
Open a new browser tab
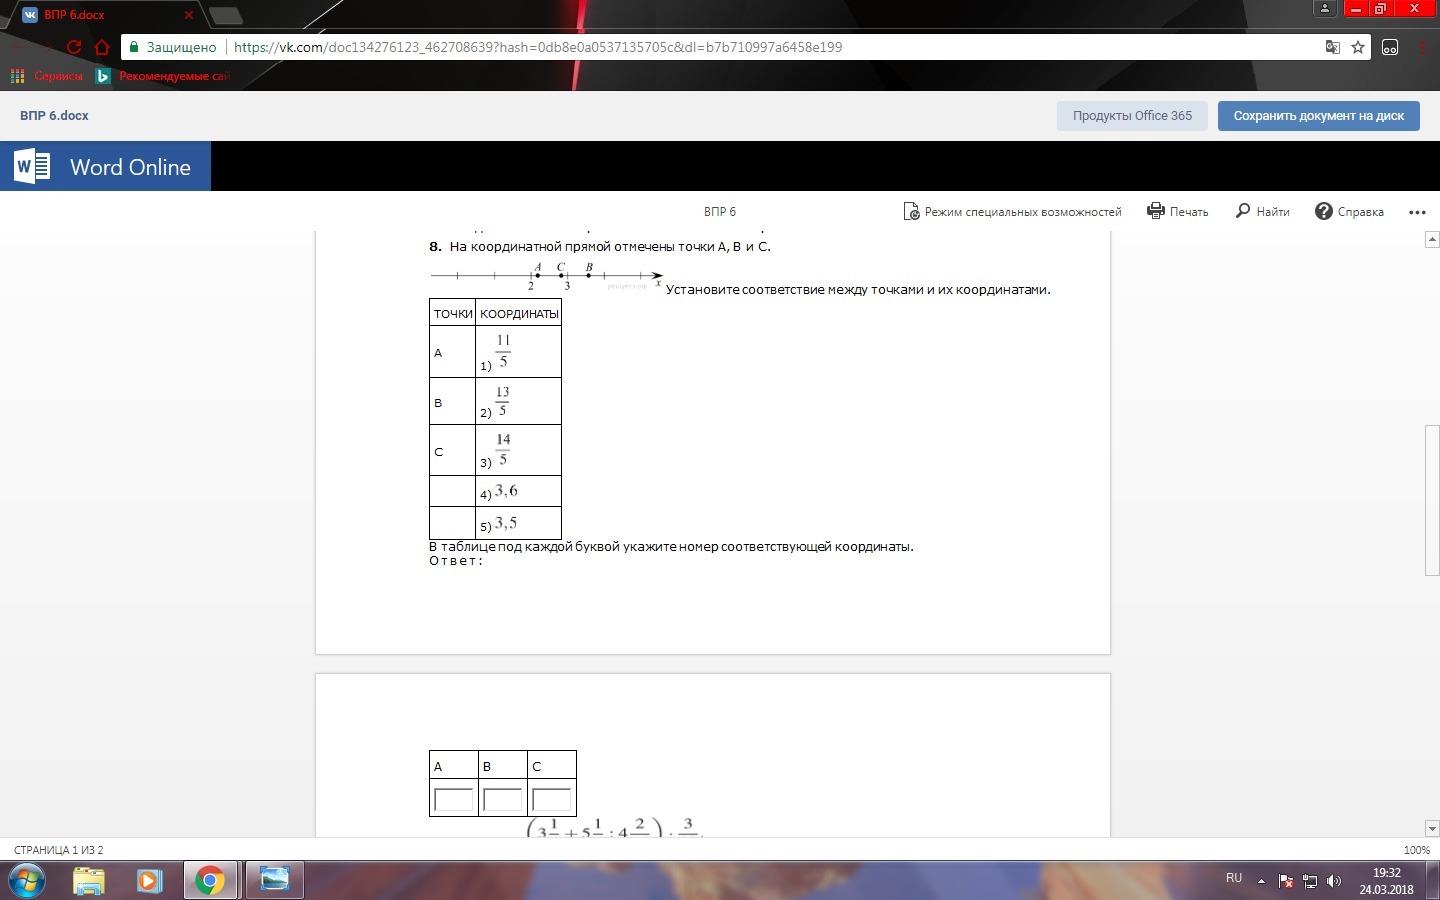point(226,15)
